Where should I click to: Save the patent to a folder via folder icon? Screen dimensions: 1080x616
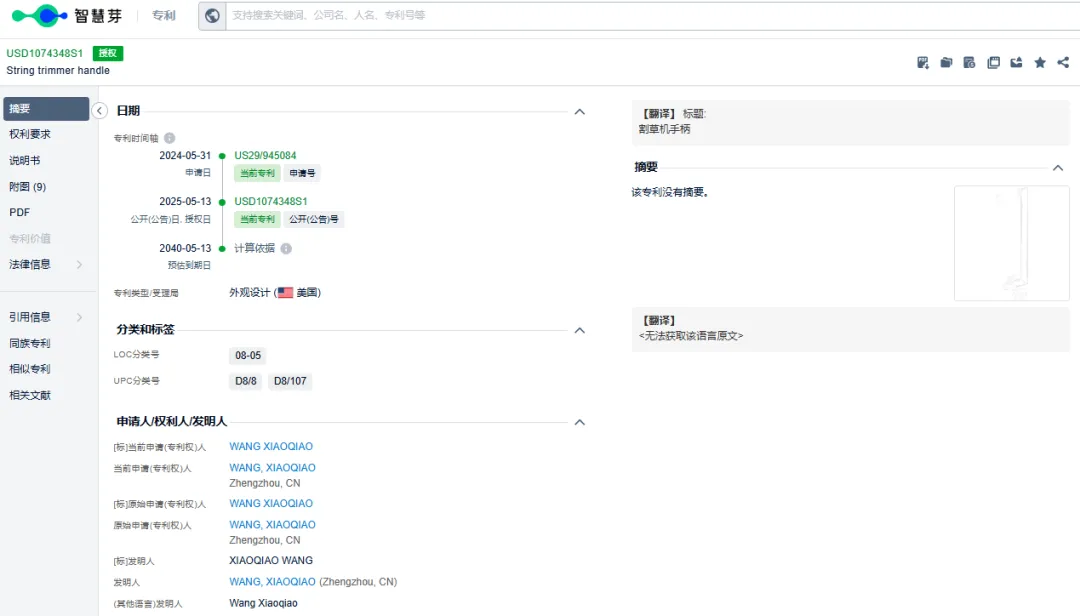coord(946,63)
